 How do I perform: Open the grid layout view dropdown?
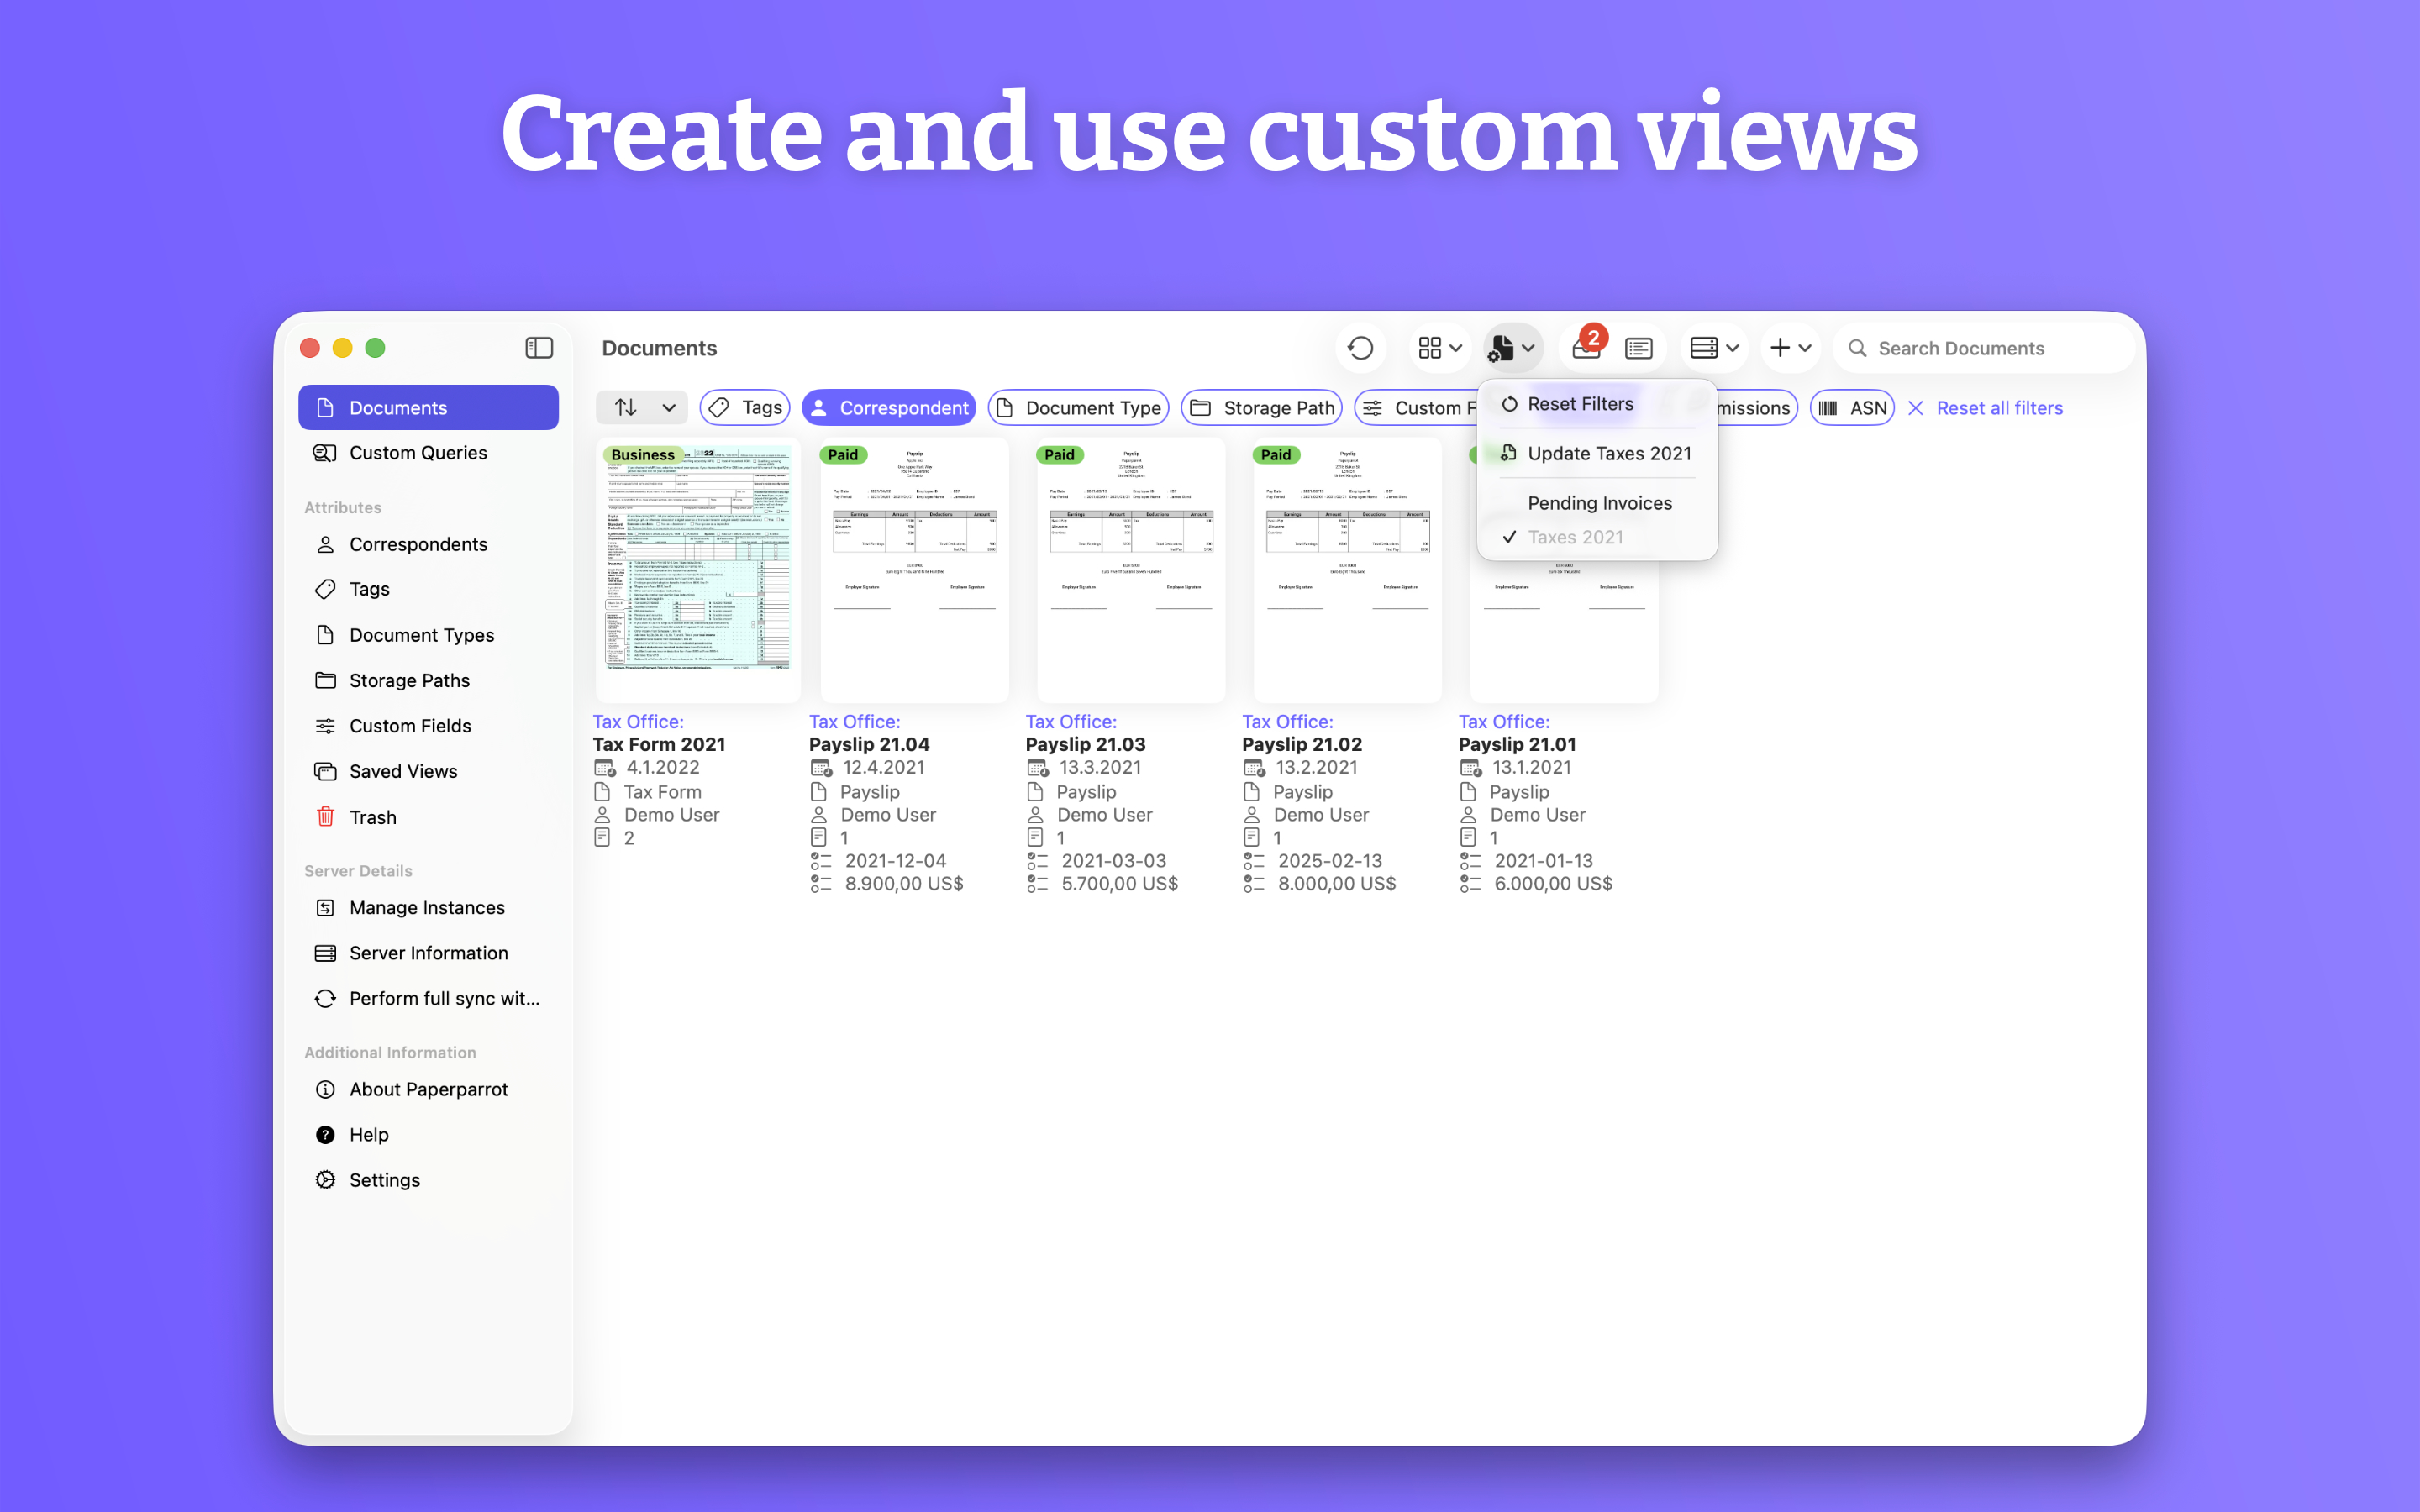pos(1440,348)
